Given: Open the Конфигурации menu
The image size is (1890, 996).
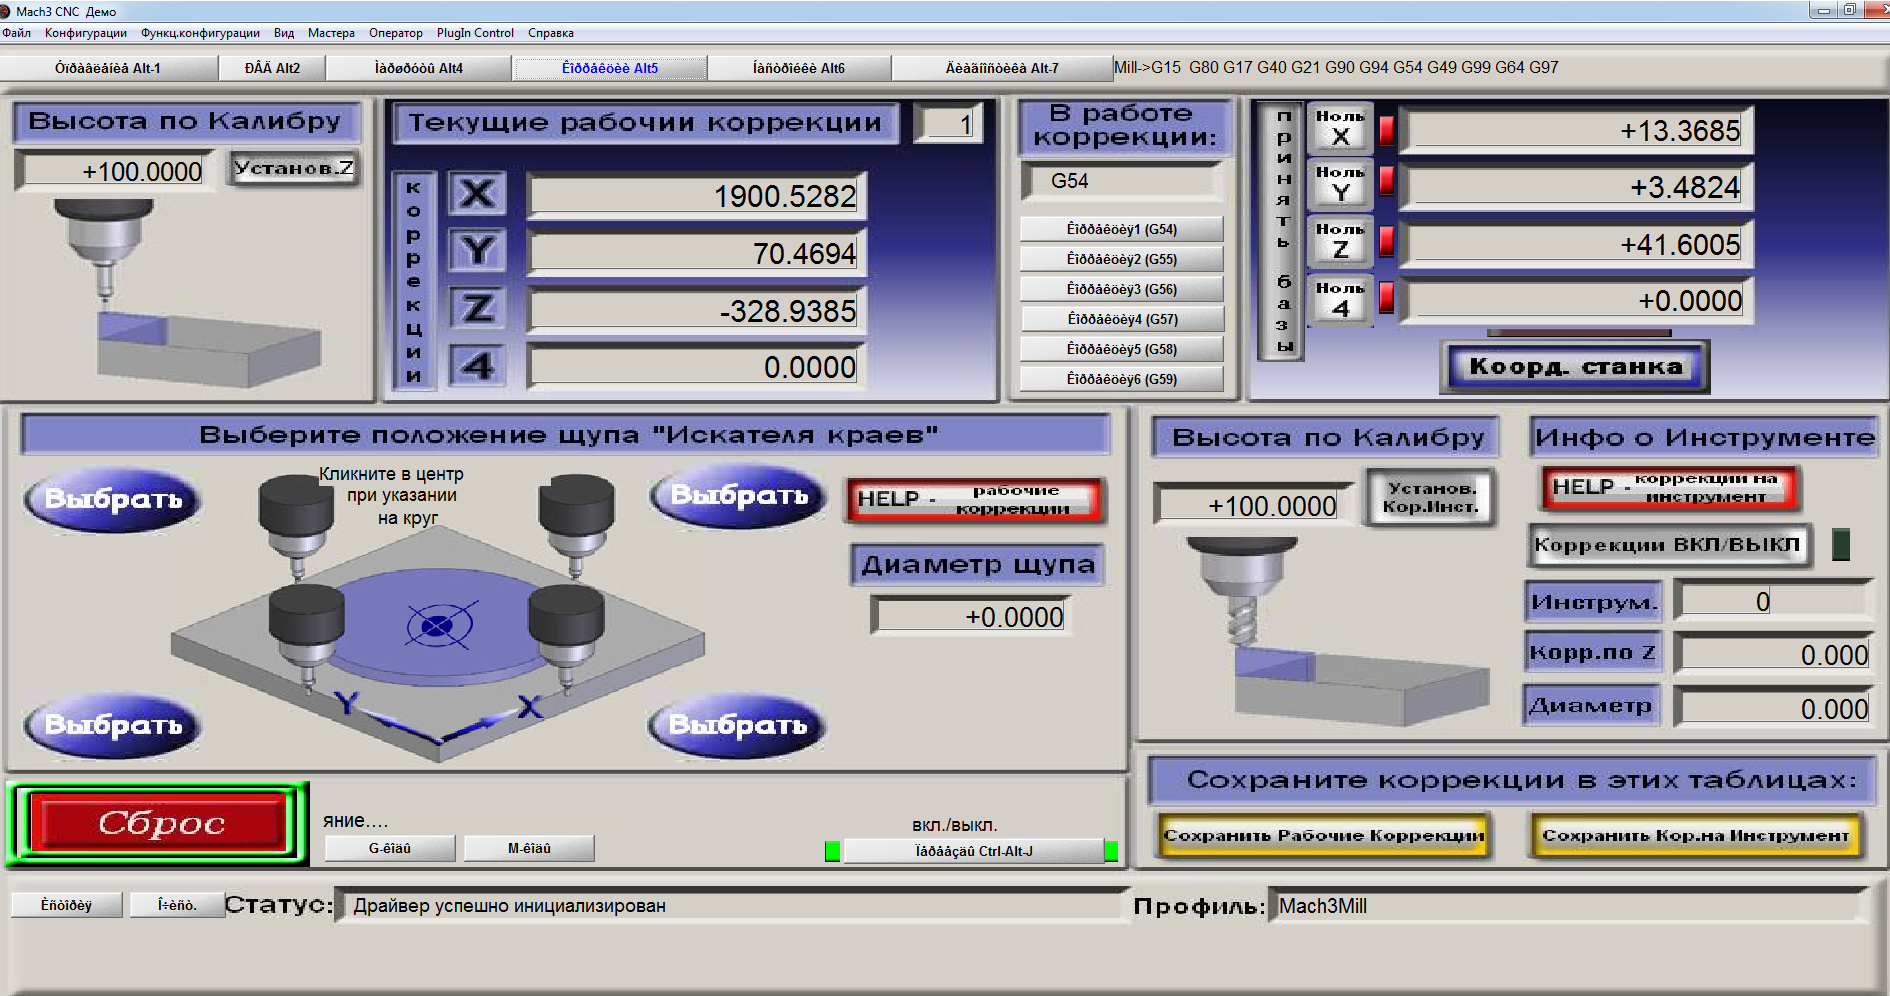Looking at the screenshot, I should pyautogui.click(x=86, y=33).
